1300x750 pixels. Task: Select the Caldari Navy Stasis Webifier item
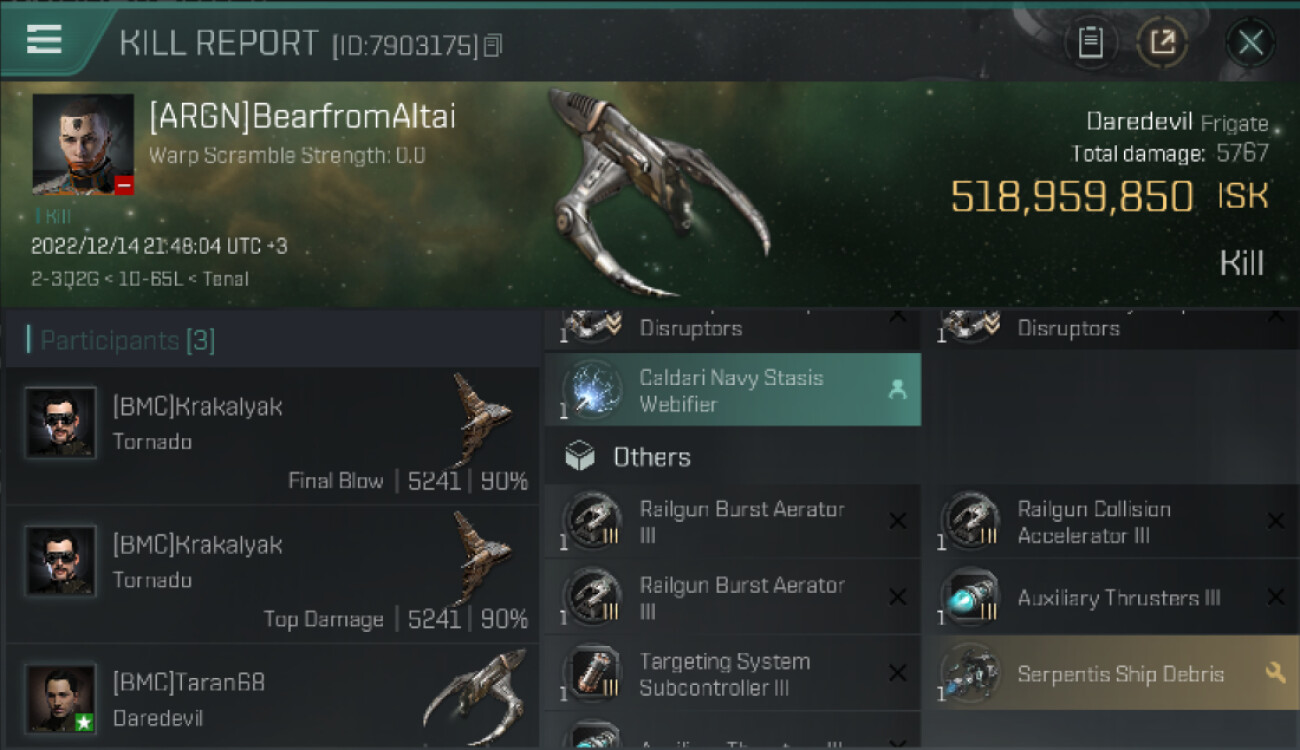(x=731, y=390)
